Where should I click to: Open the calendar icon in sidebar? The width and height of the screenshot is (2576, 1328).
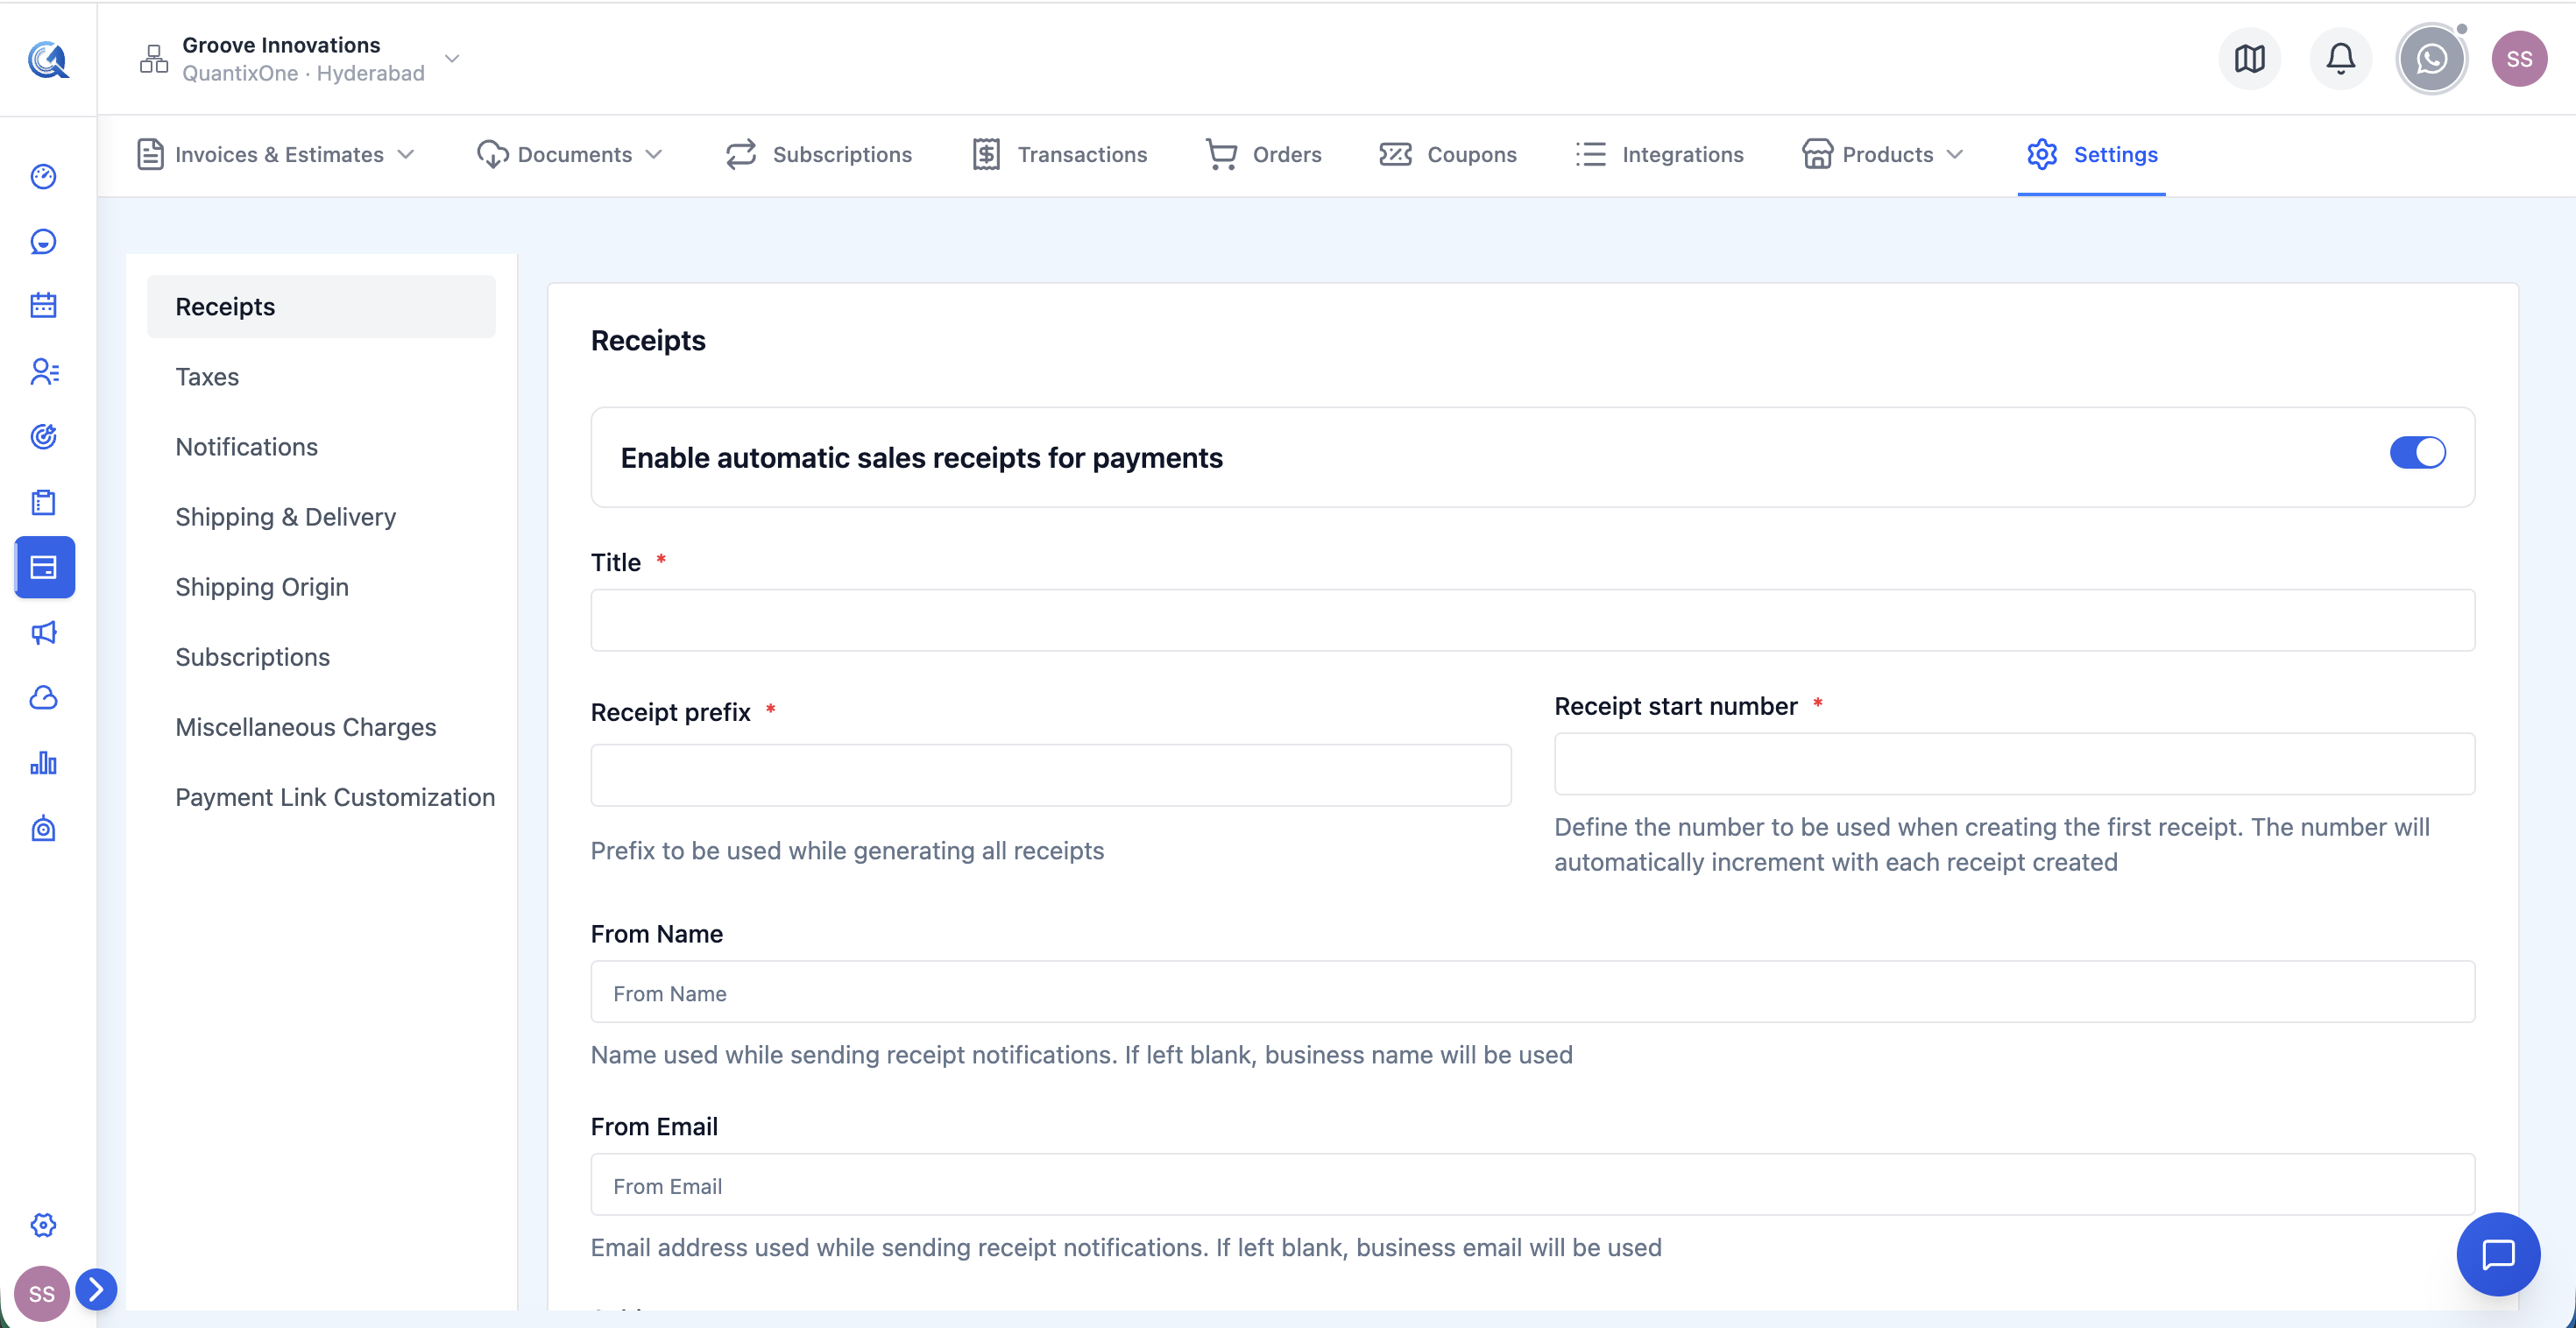(43, 306)
